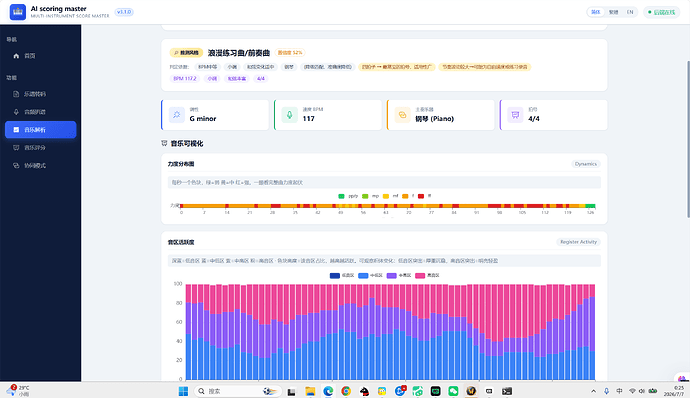
Task: Click the AI scoring master logo icon
Action: [x=18, y=12]
